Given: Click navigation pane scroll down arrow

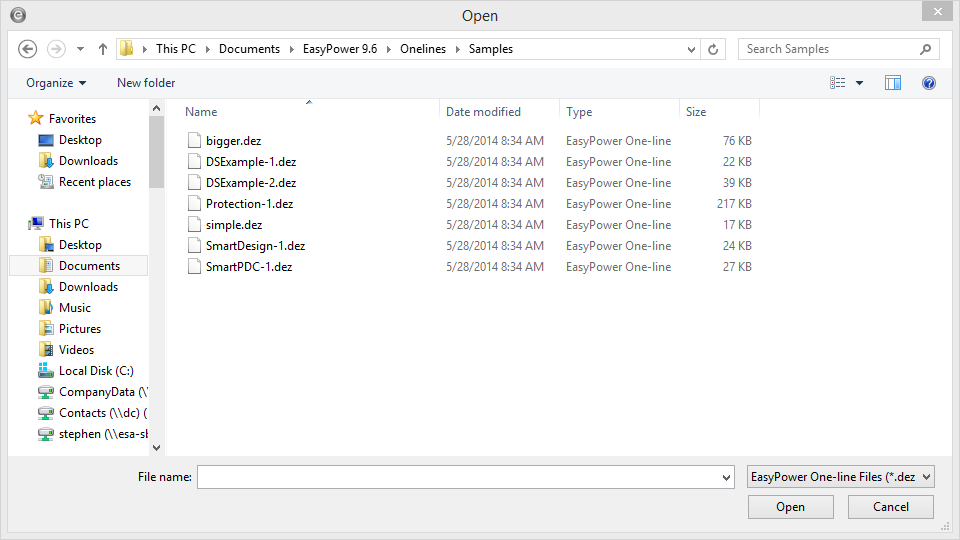Looking at the screenshot, I should coord(157,448).
